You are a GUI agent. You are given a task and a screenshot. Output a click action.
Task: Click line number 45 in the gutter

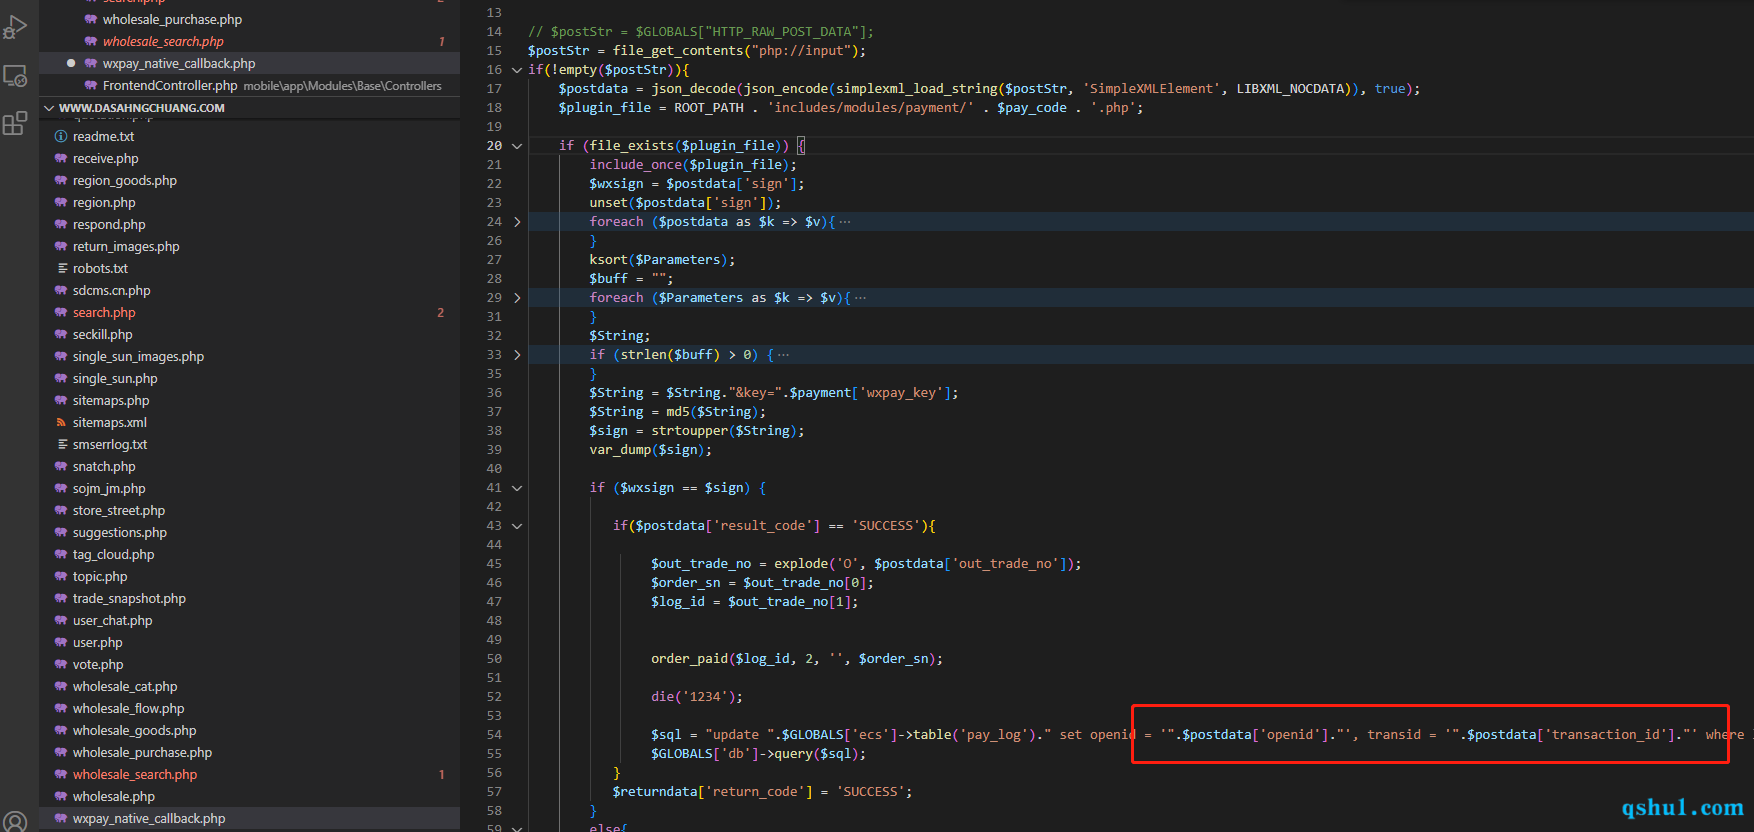point(494,564)
